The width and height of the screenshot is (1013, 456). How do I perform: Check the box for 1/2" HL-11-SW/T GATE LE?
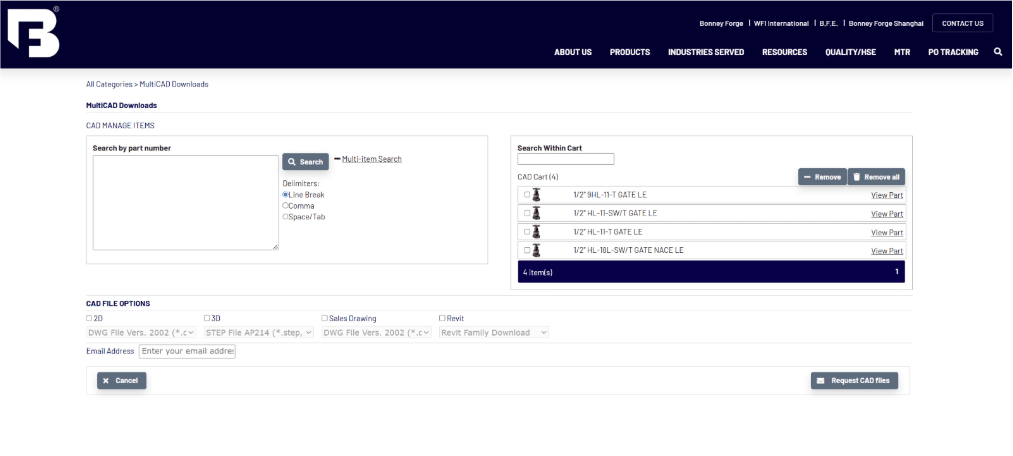pos(527,213)
